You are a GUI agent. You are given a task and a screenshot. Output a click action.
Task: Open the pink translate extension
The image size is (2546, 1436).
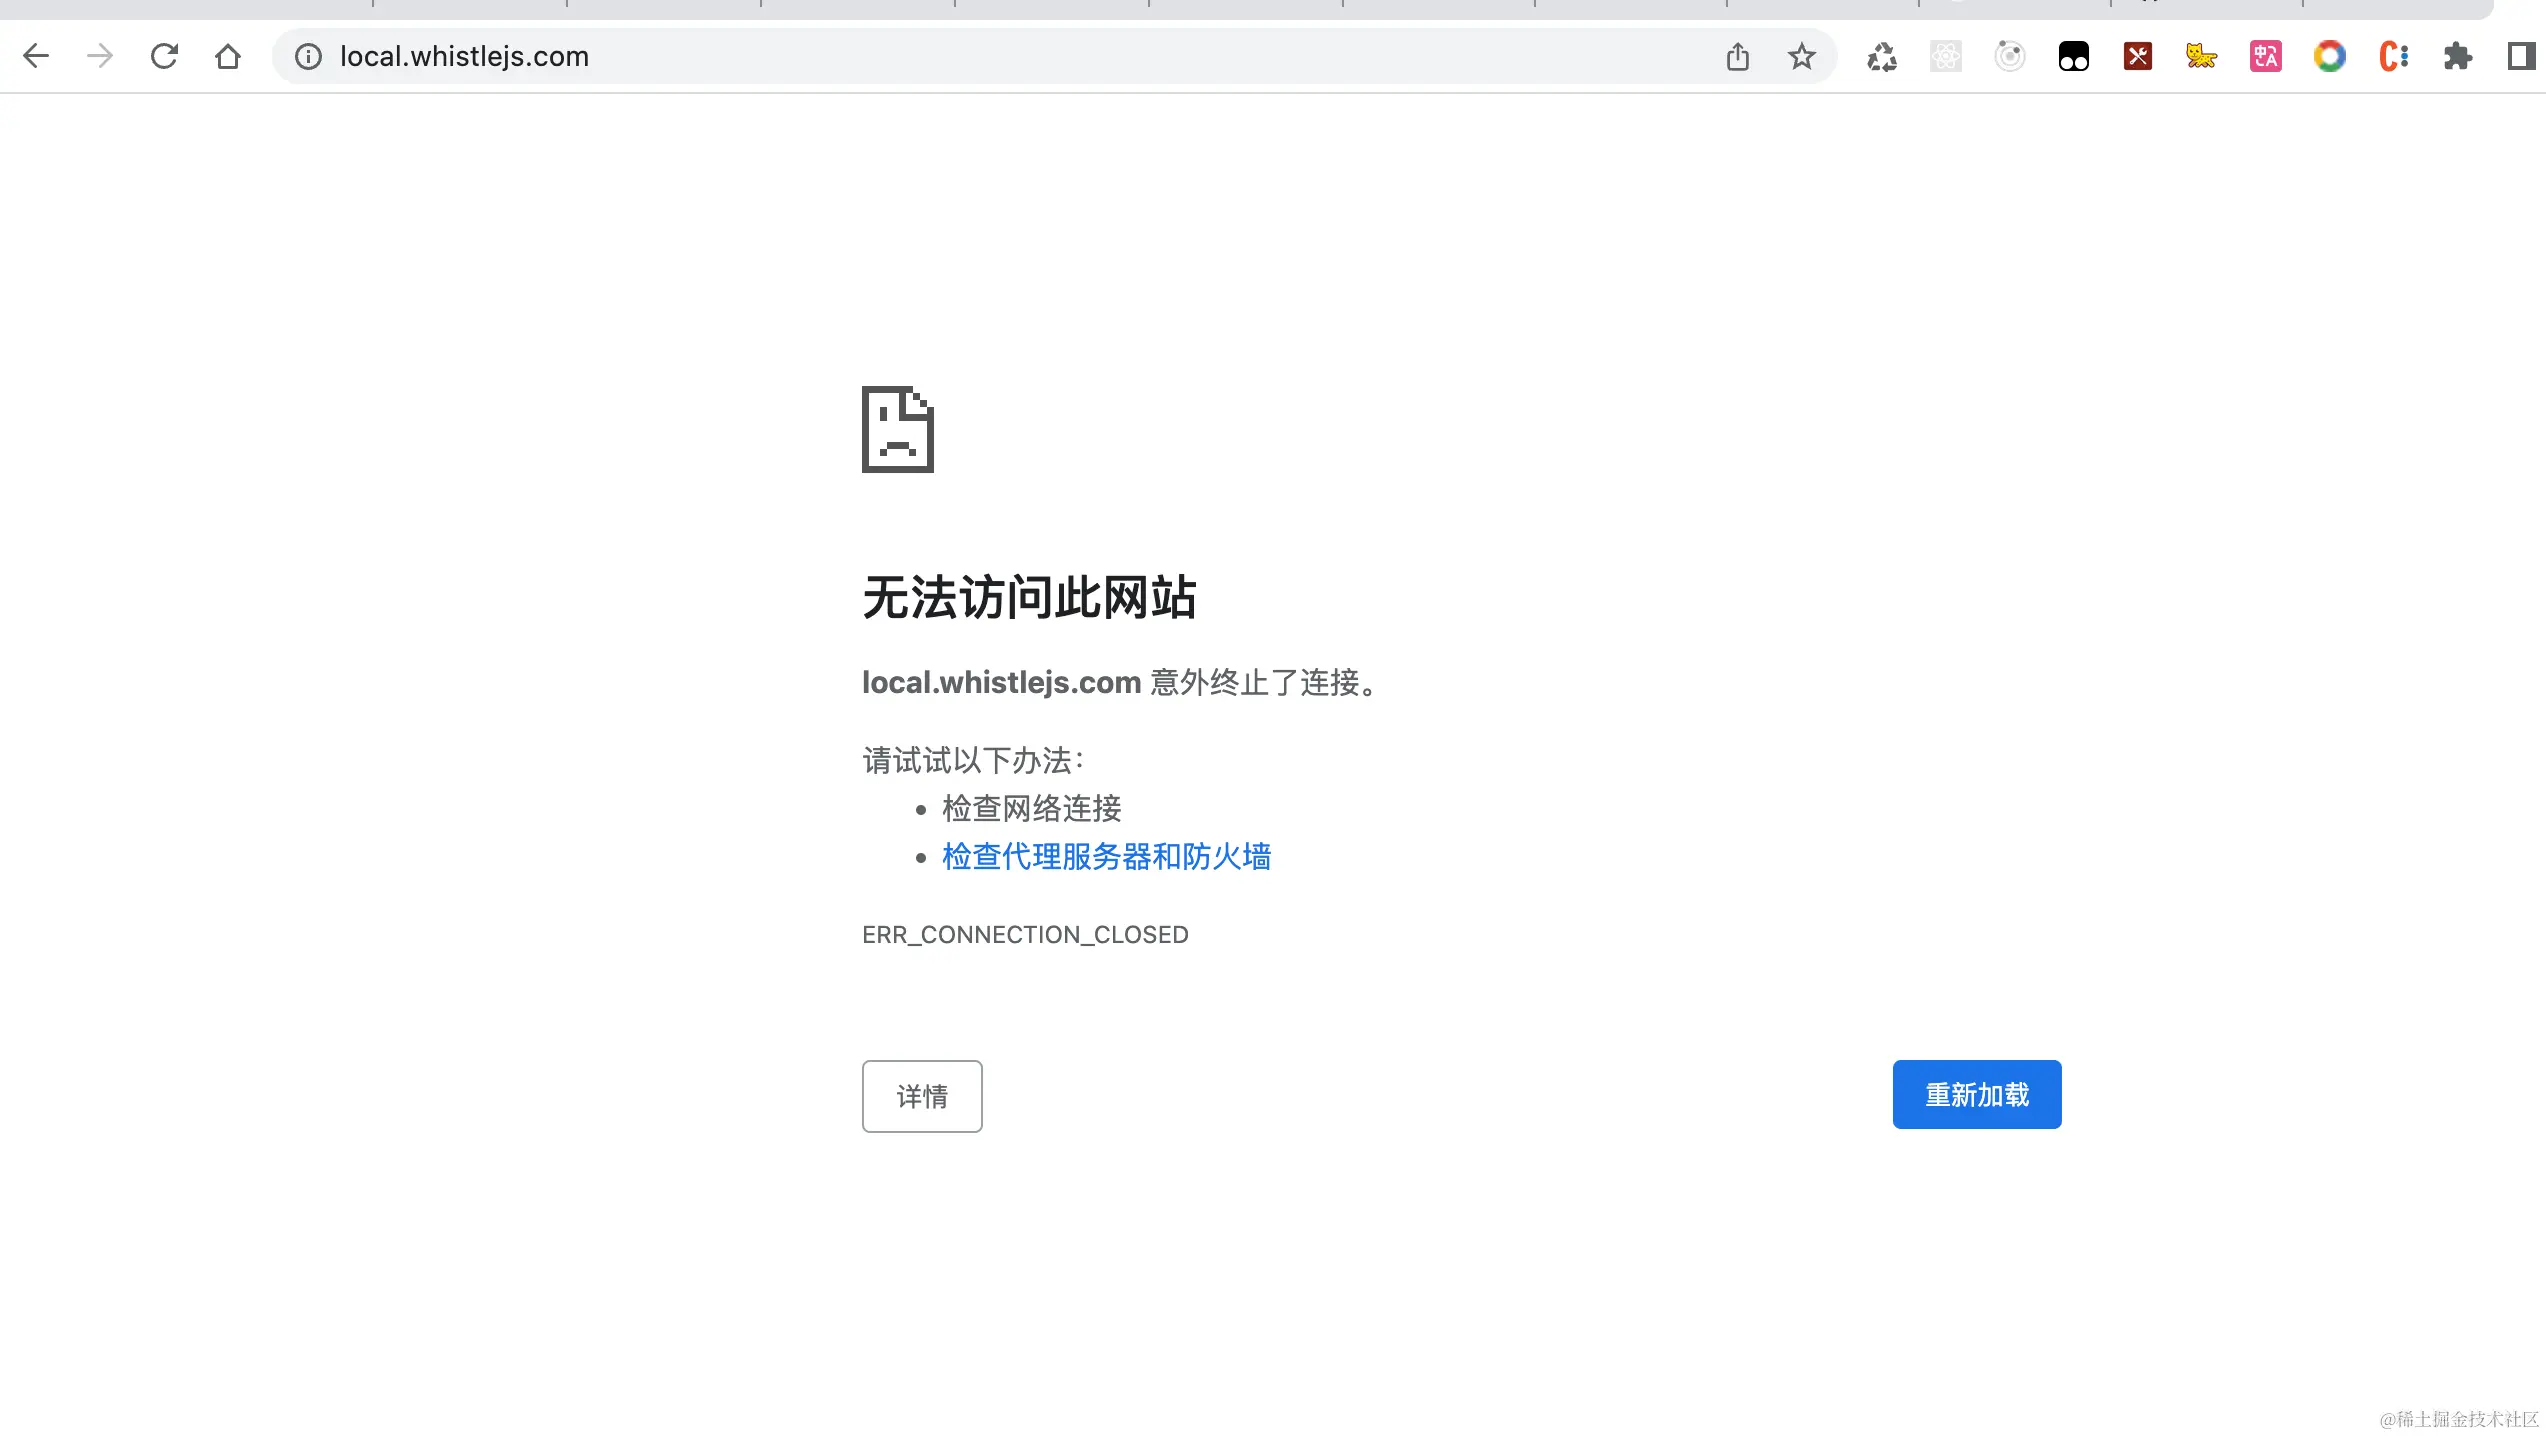pos(2266,56)
